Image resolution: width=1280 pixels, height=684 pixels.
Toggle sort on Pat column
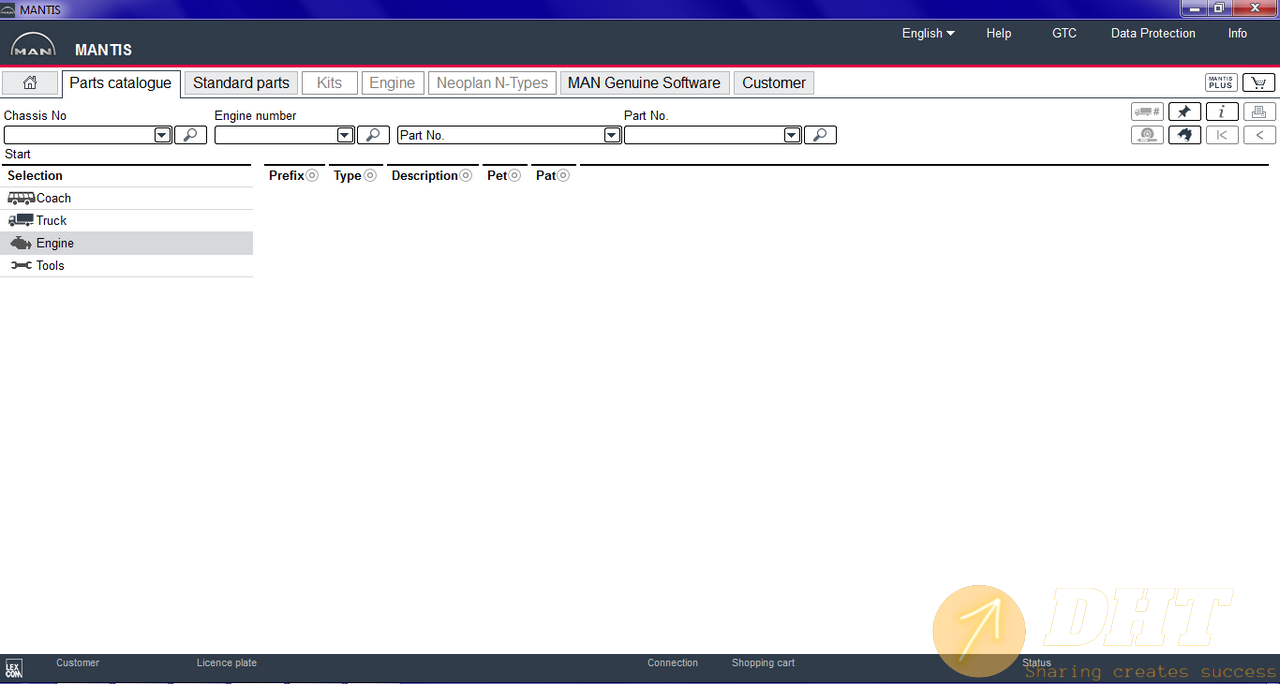(564, 176)
